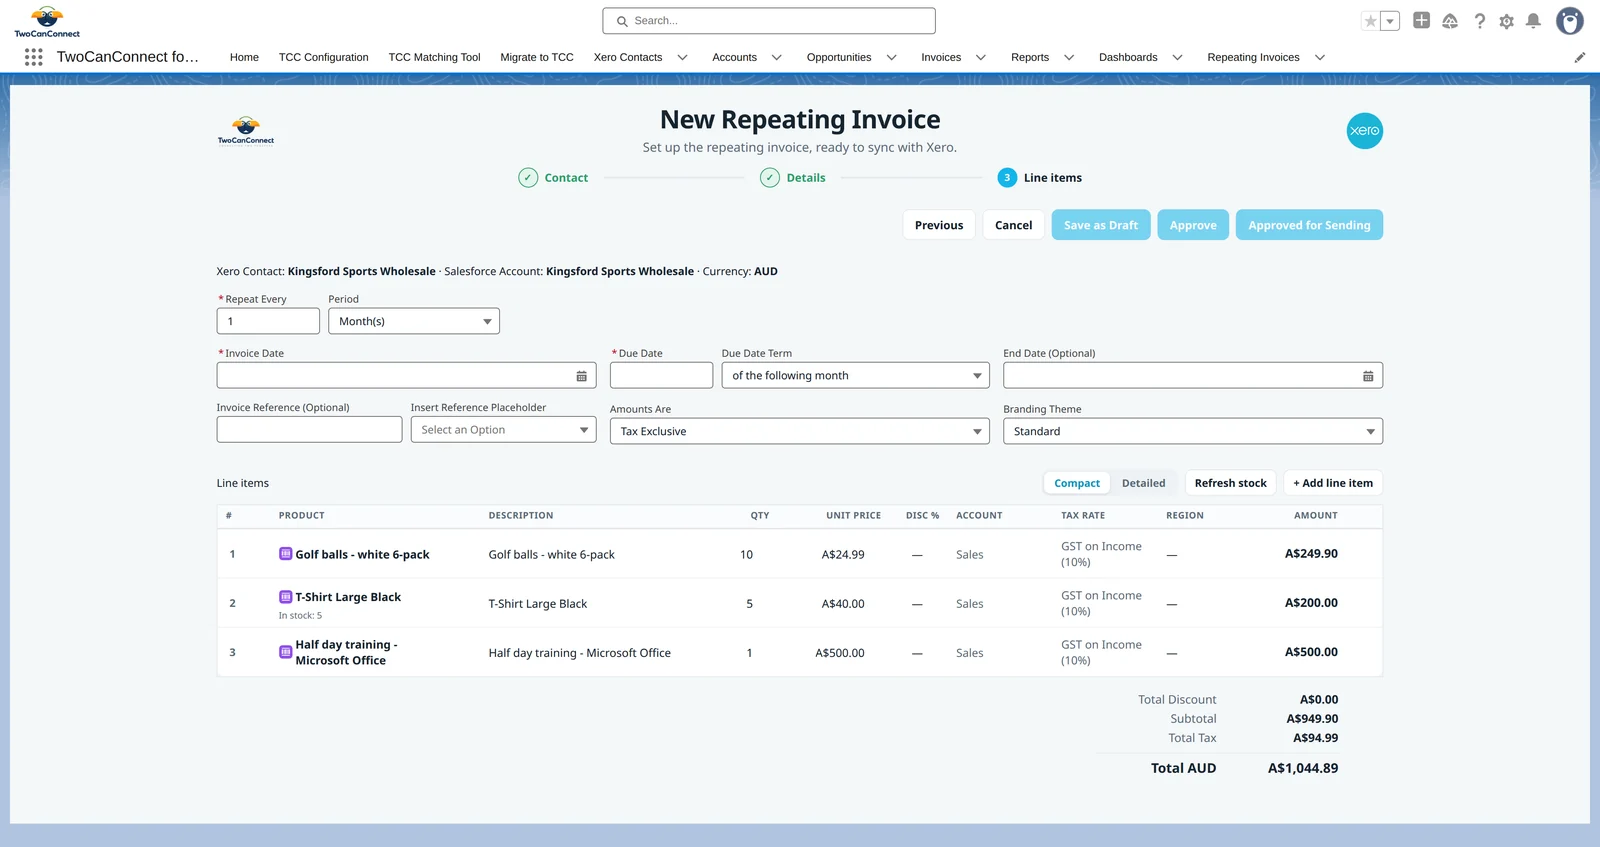Open the End Date calendar picker
This screenshot has height=847, width=1600.
pos(1368,376)
